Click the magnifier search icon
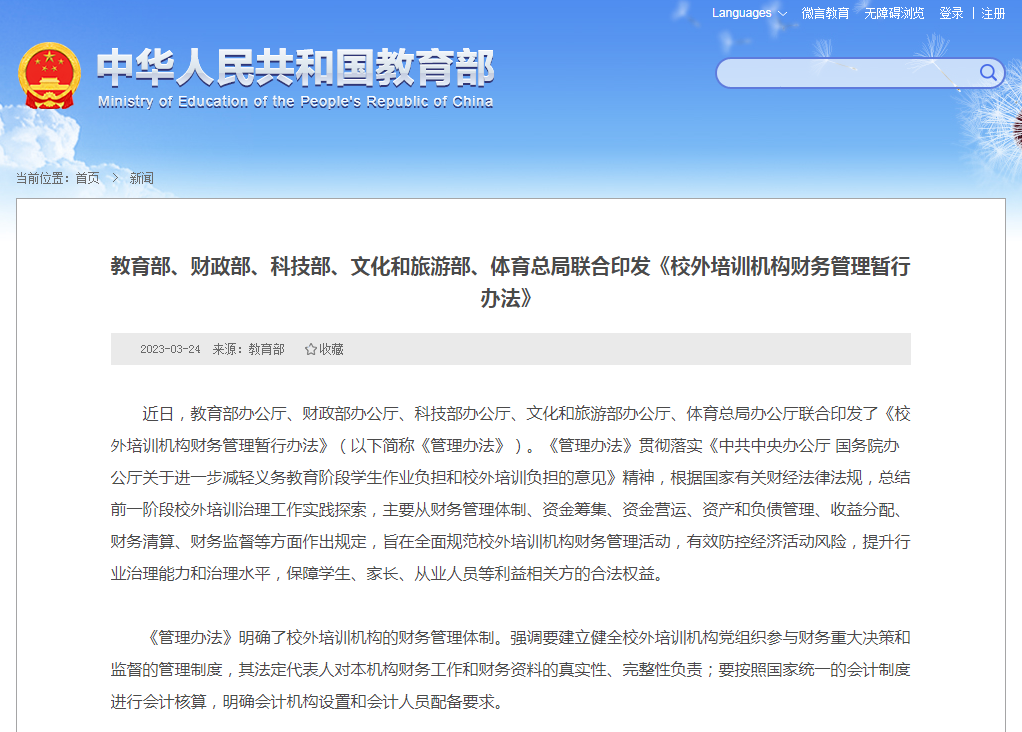Image resolution: width=1022 pixels, height=732 pixels. (988, 72)
